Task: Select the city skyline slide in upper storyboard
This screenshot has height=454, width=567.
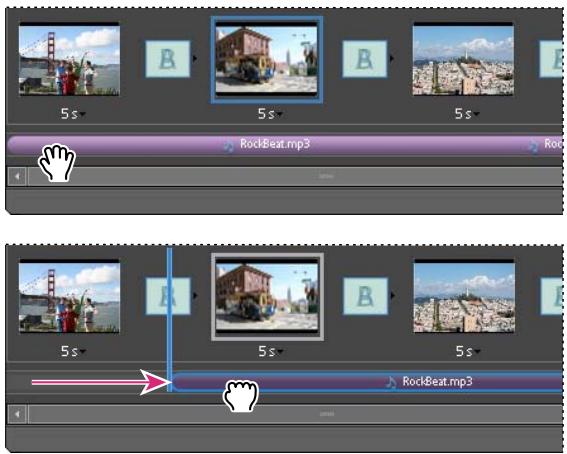Action: click(463, 59)
